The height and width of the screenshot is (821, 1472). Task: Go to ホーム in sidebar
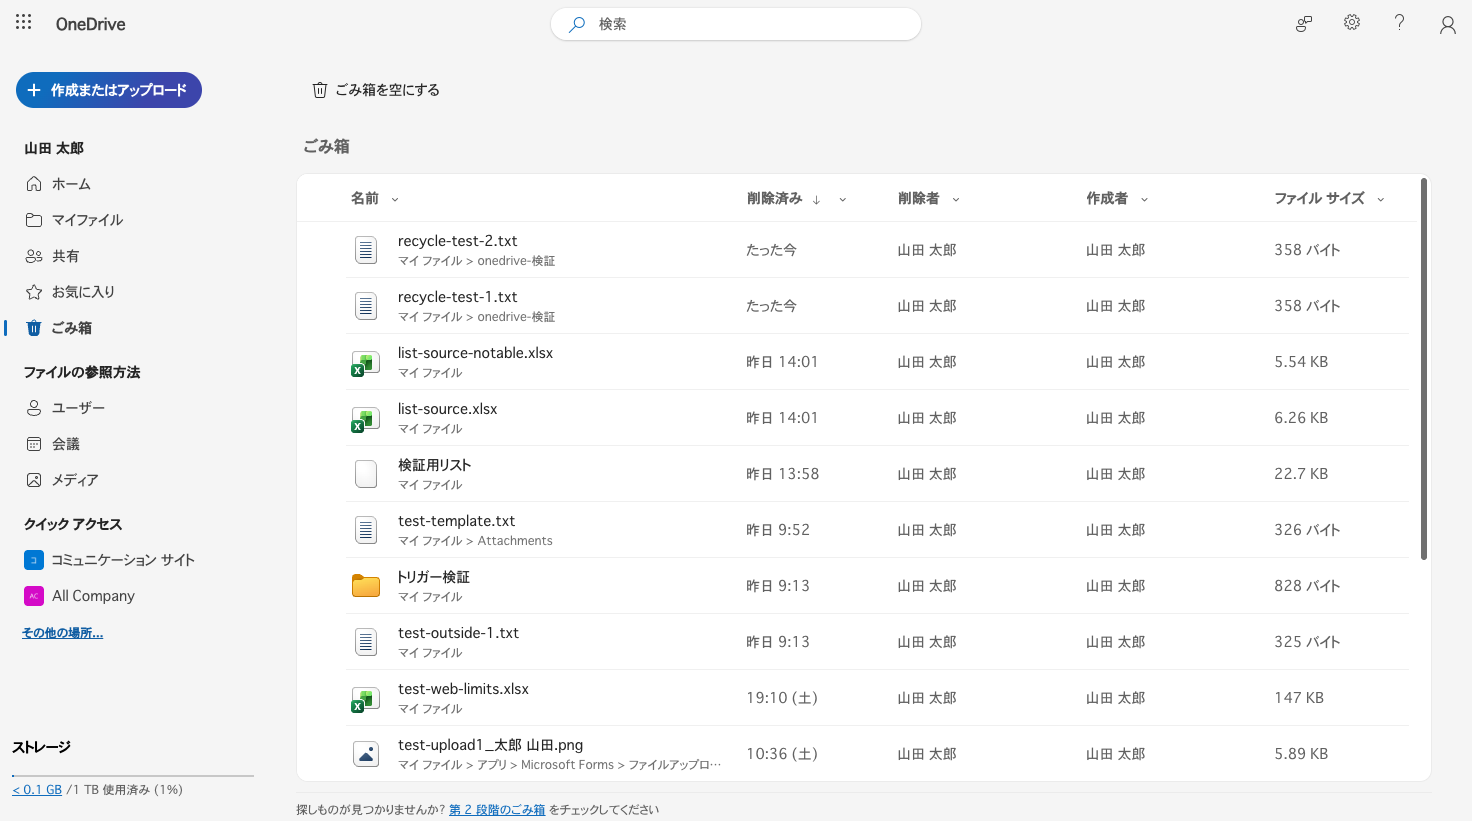[71, 184]
